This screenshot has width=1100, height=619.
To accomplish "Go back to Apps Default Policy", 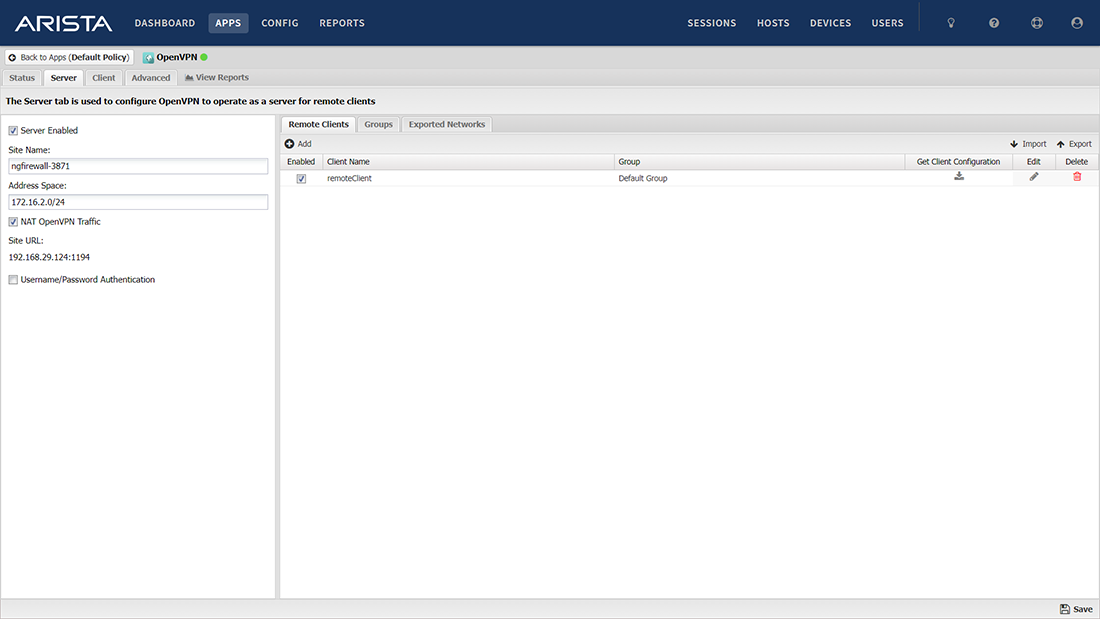I will [x=69, y=58].
